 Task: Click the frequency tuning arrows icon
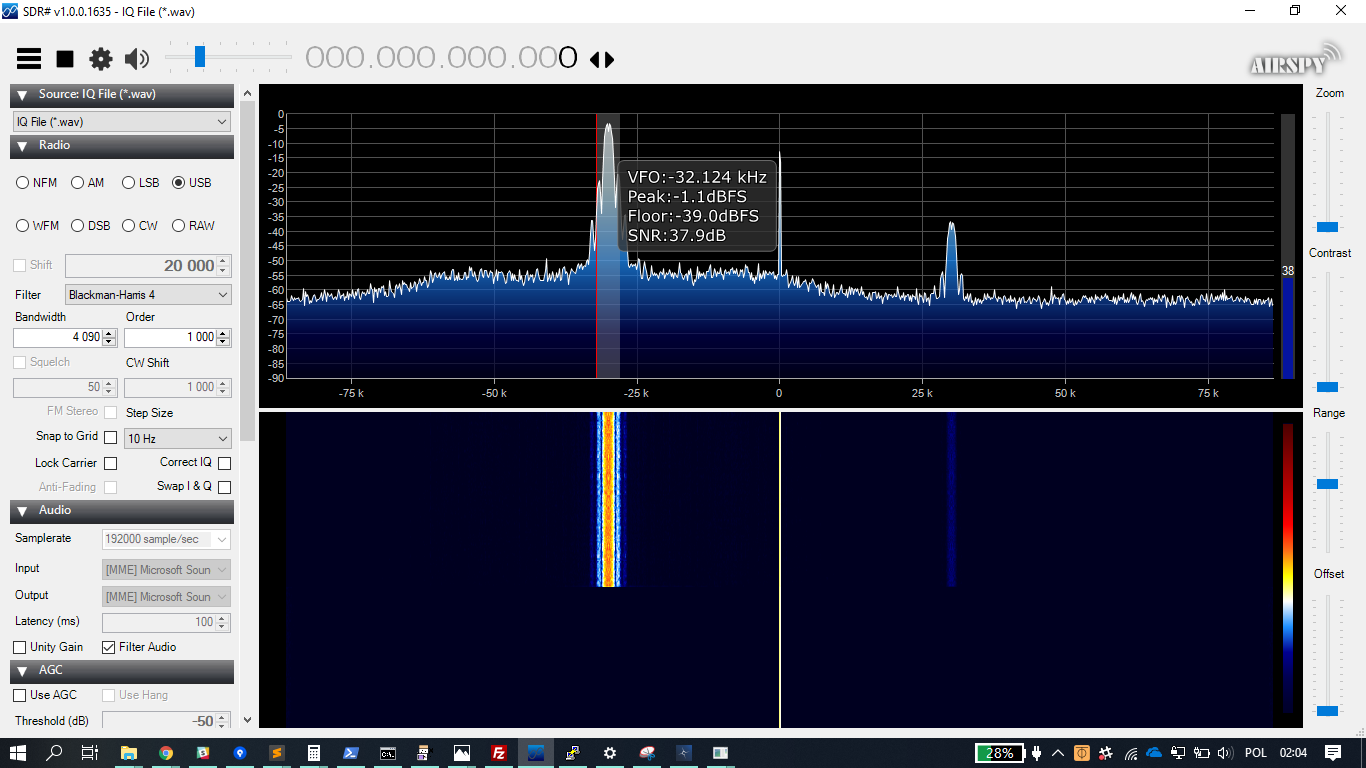point(601,59)
